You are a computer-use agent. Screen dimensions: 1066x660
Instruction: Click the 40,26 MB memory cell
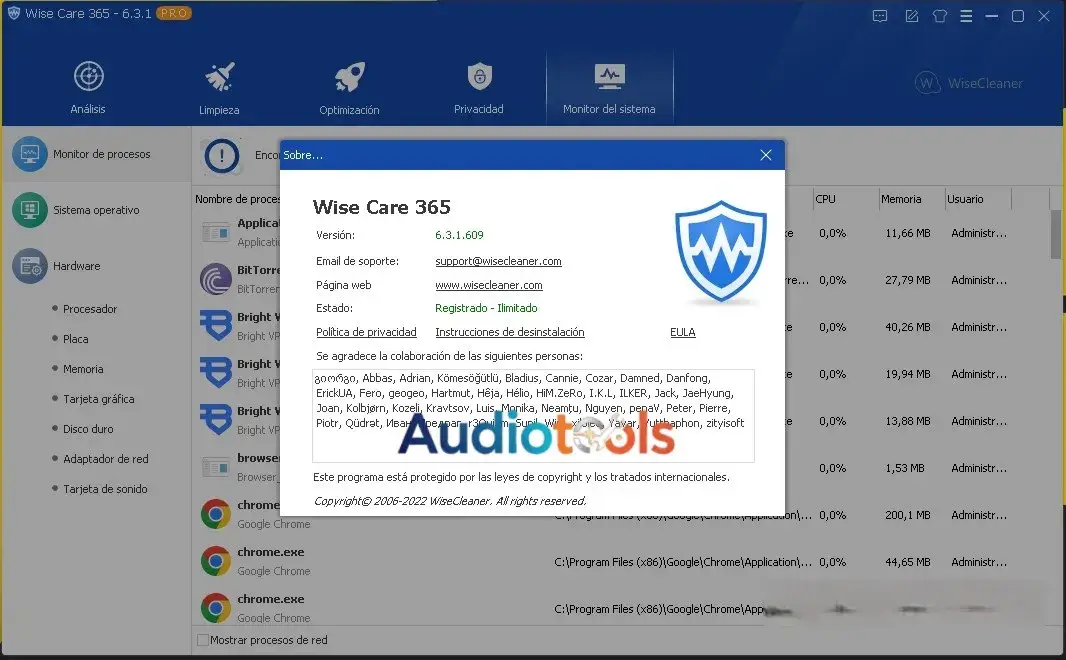(x=908, y=327)
